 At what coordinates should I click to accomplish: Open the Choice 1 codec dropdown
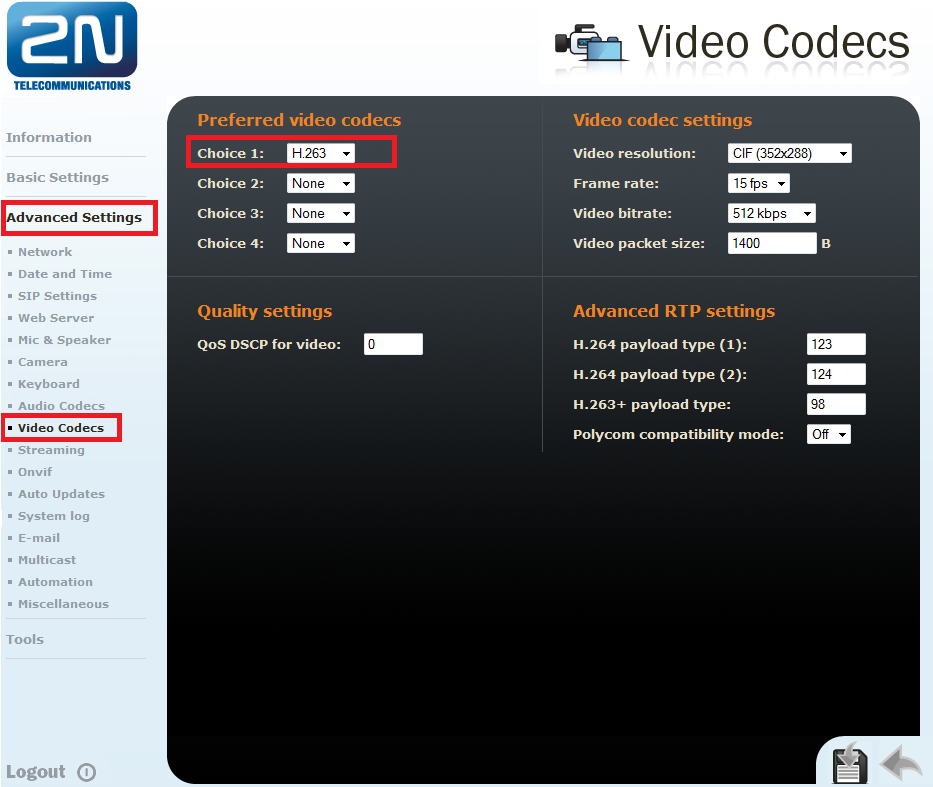tap(320, 153)
